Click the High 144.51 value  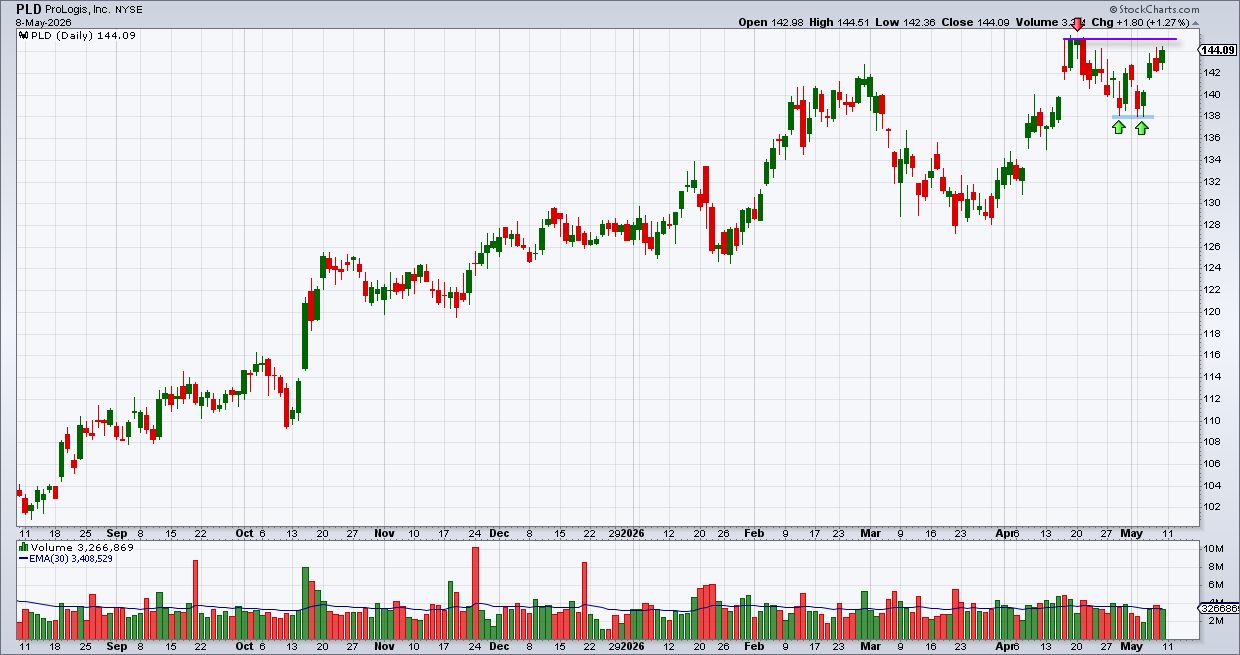point(851,22)
